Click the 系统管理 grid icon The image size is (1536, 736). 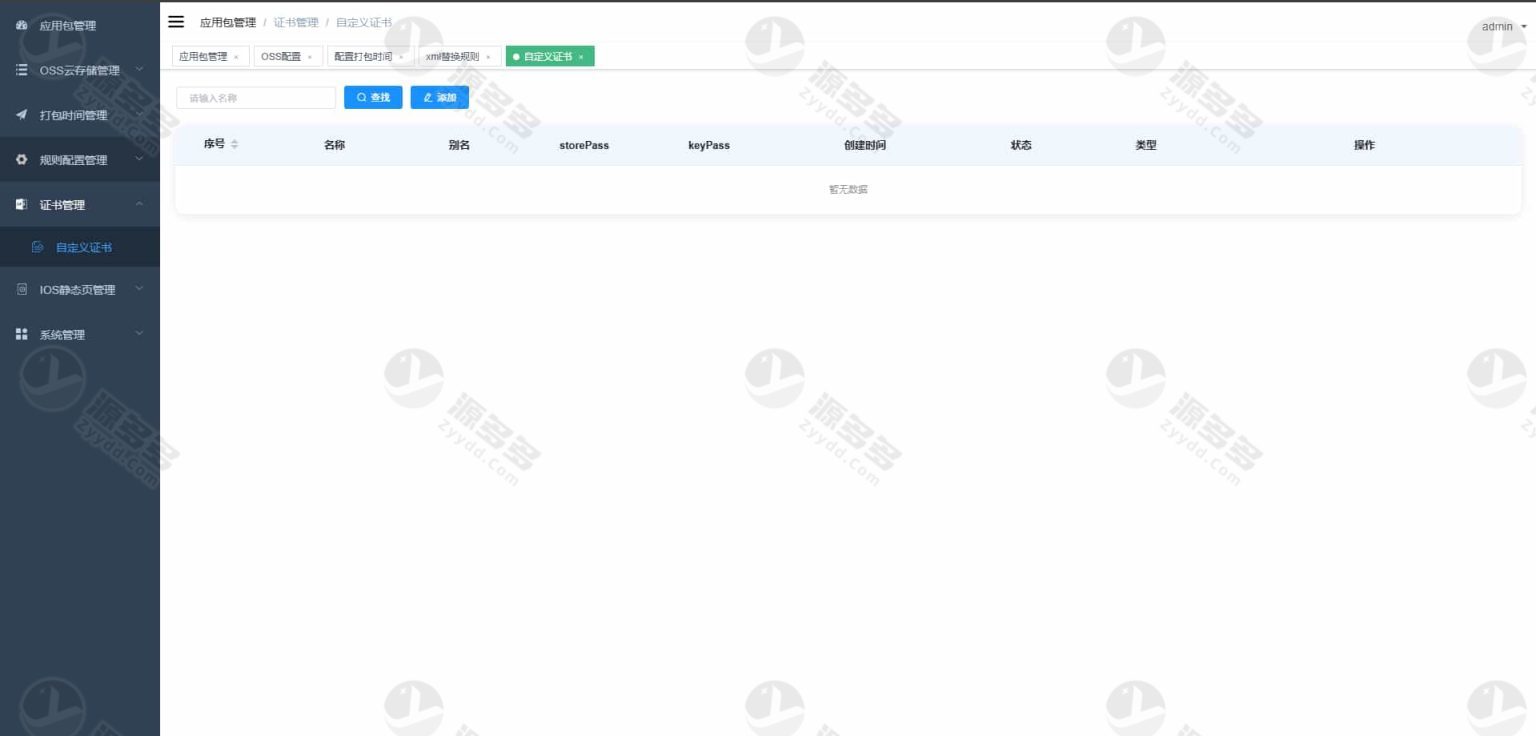[x=21, y=335]
